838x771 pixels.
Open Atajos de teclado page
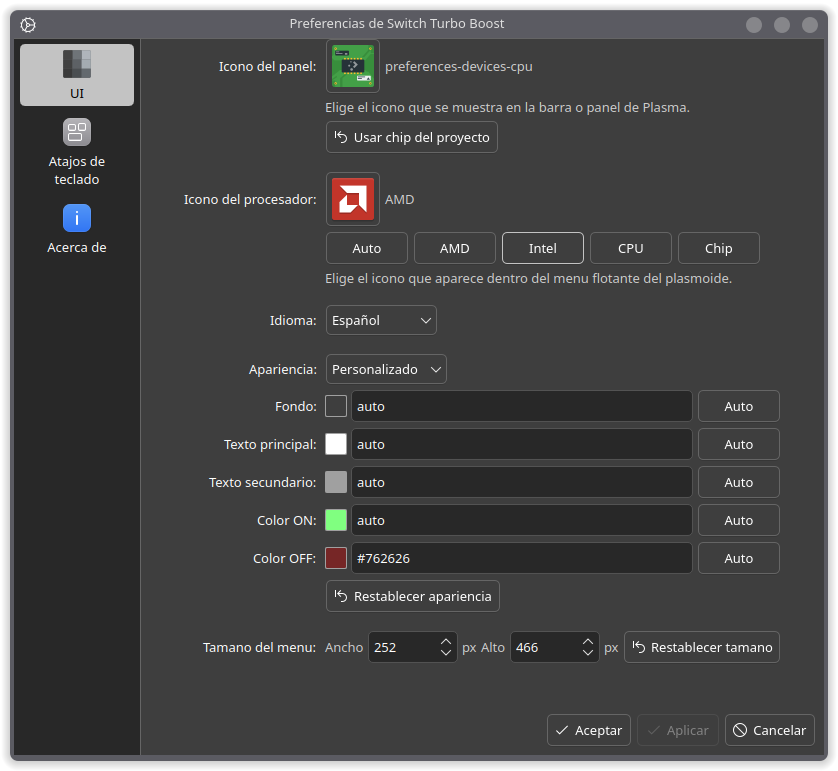coord(76,152)
